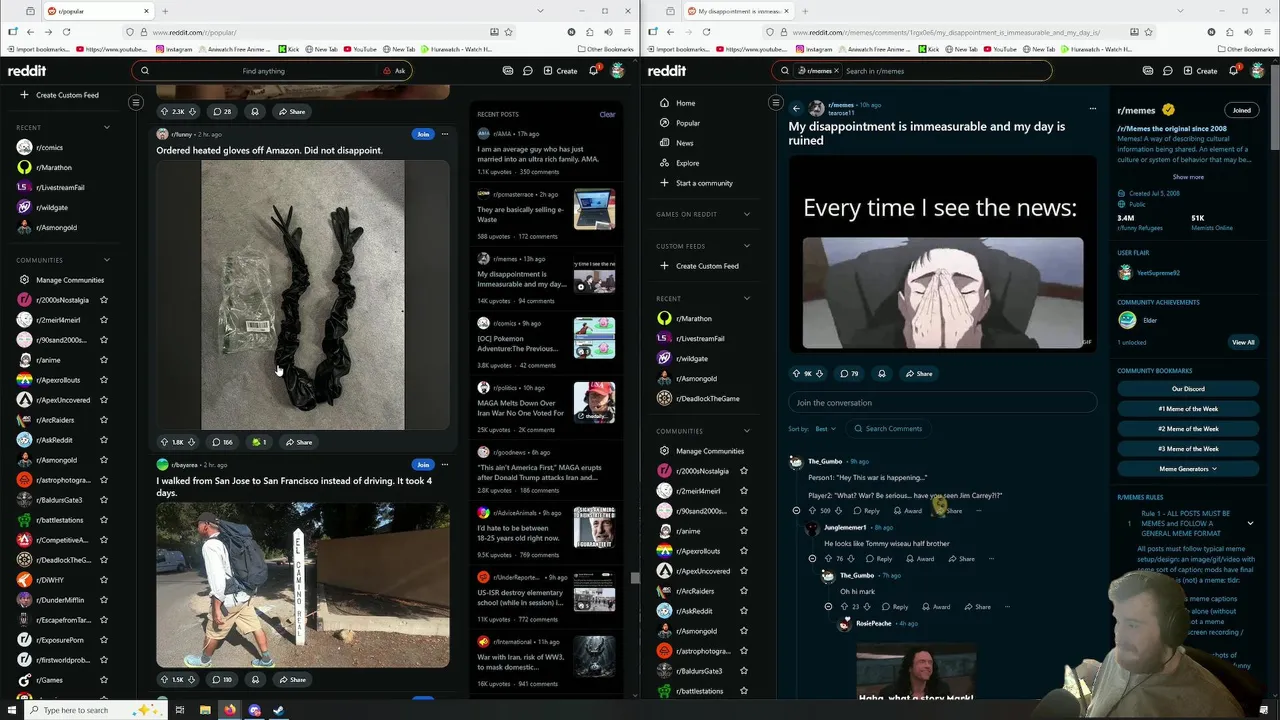Upvote the heated gloves post

pos(165,442)
